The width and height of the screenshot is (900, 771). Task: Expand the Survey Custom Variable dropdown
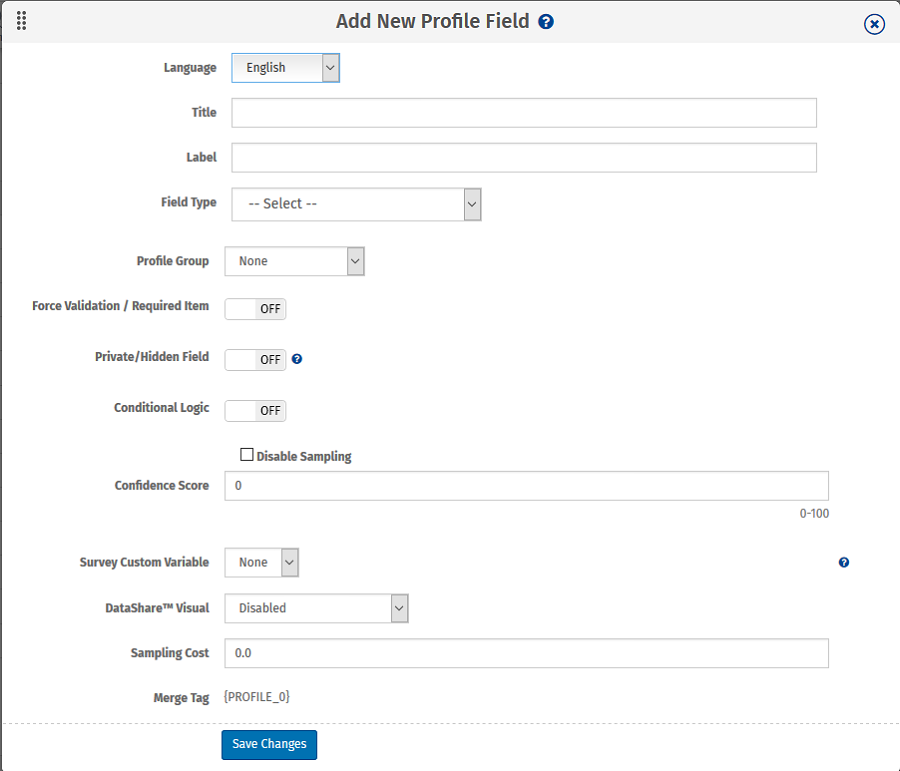click(x=262, y=563)
